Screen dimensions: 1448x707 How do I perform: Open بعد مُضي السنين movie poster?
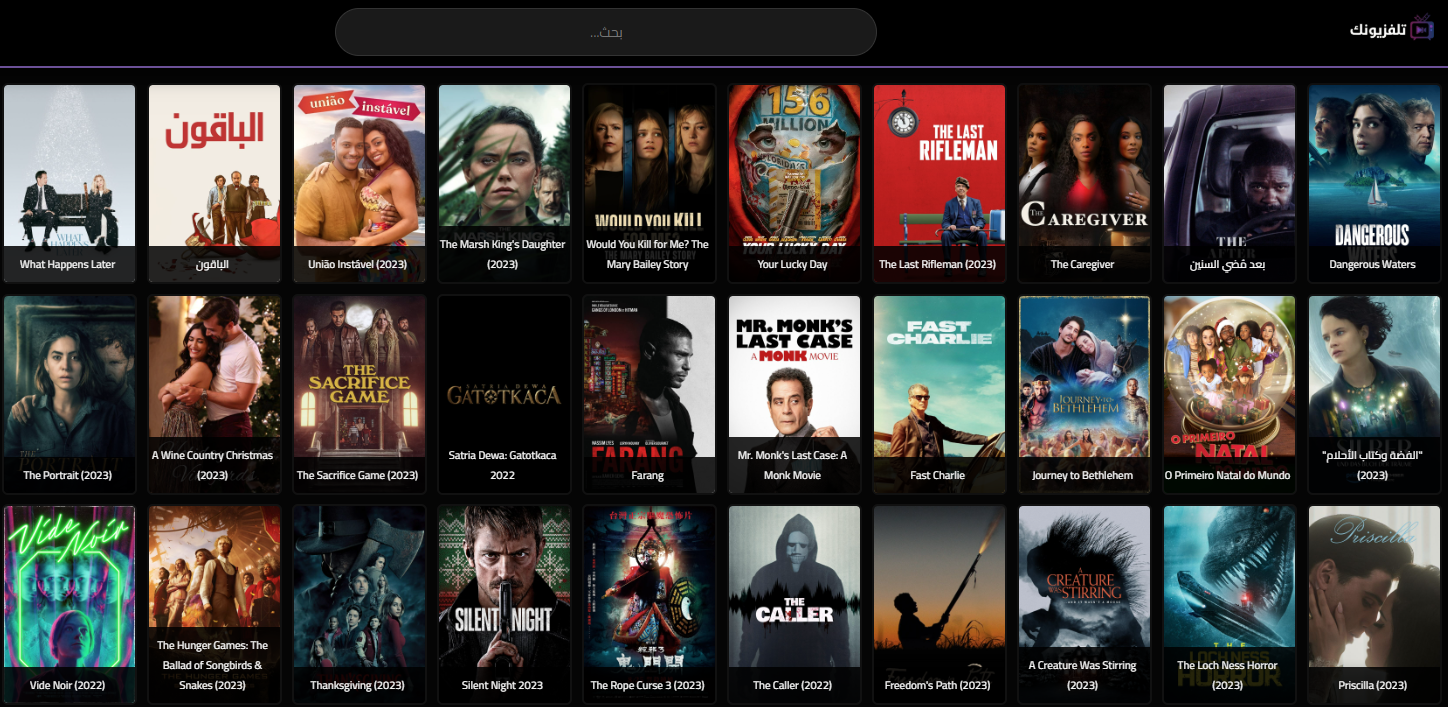pos(1230,183)
